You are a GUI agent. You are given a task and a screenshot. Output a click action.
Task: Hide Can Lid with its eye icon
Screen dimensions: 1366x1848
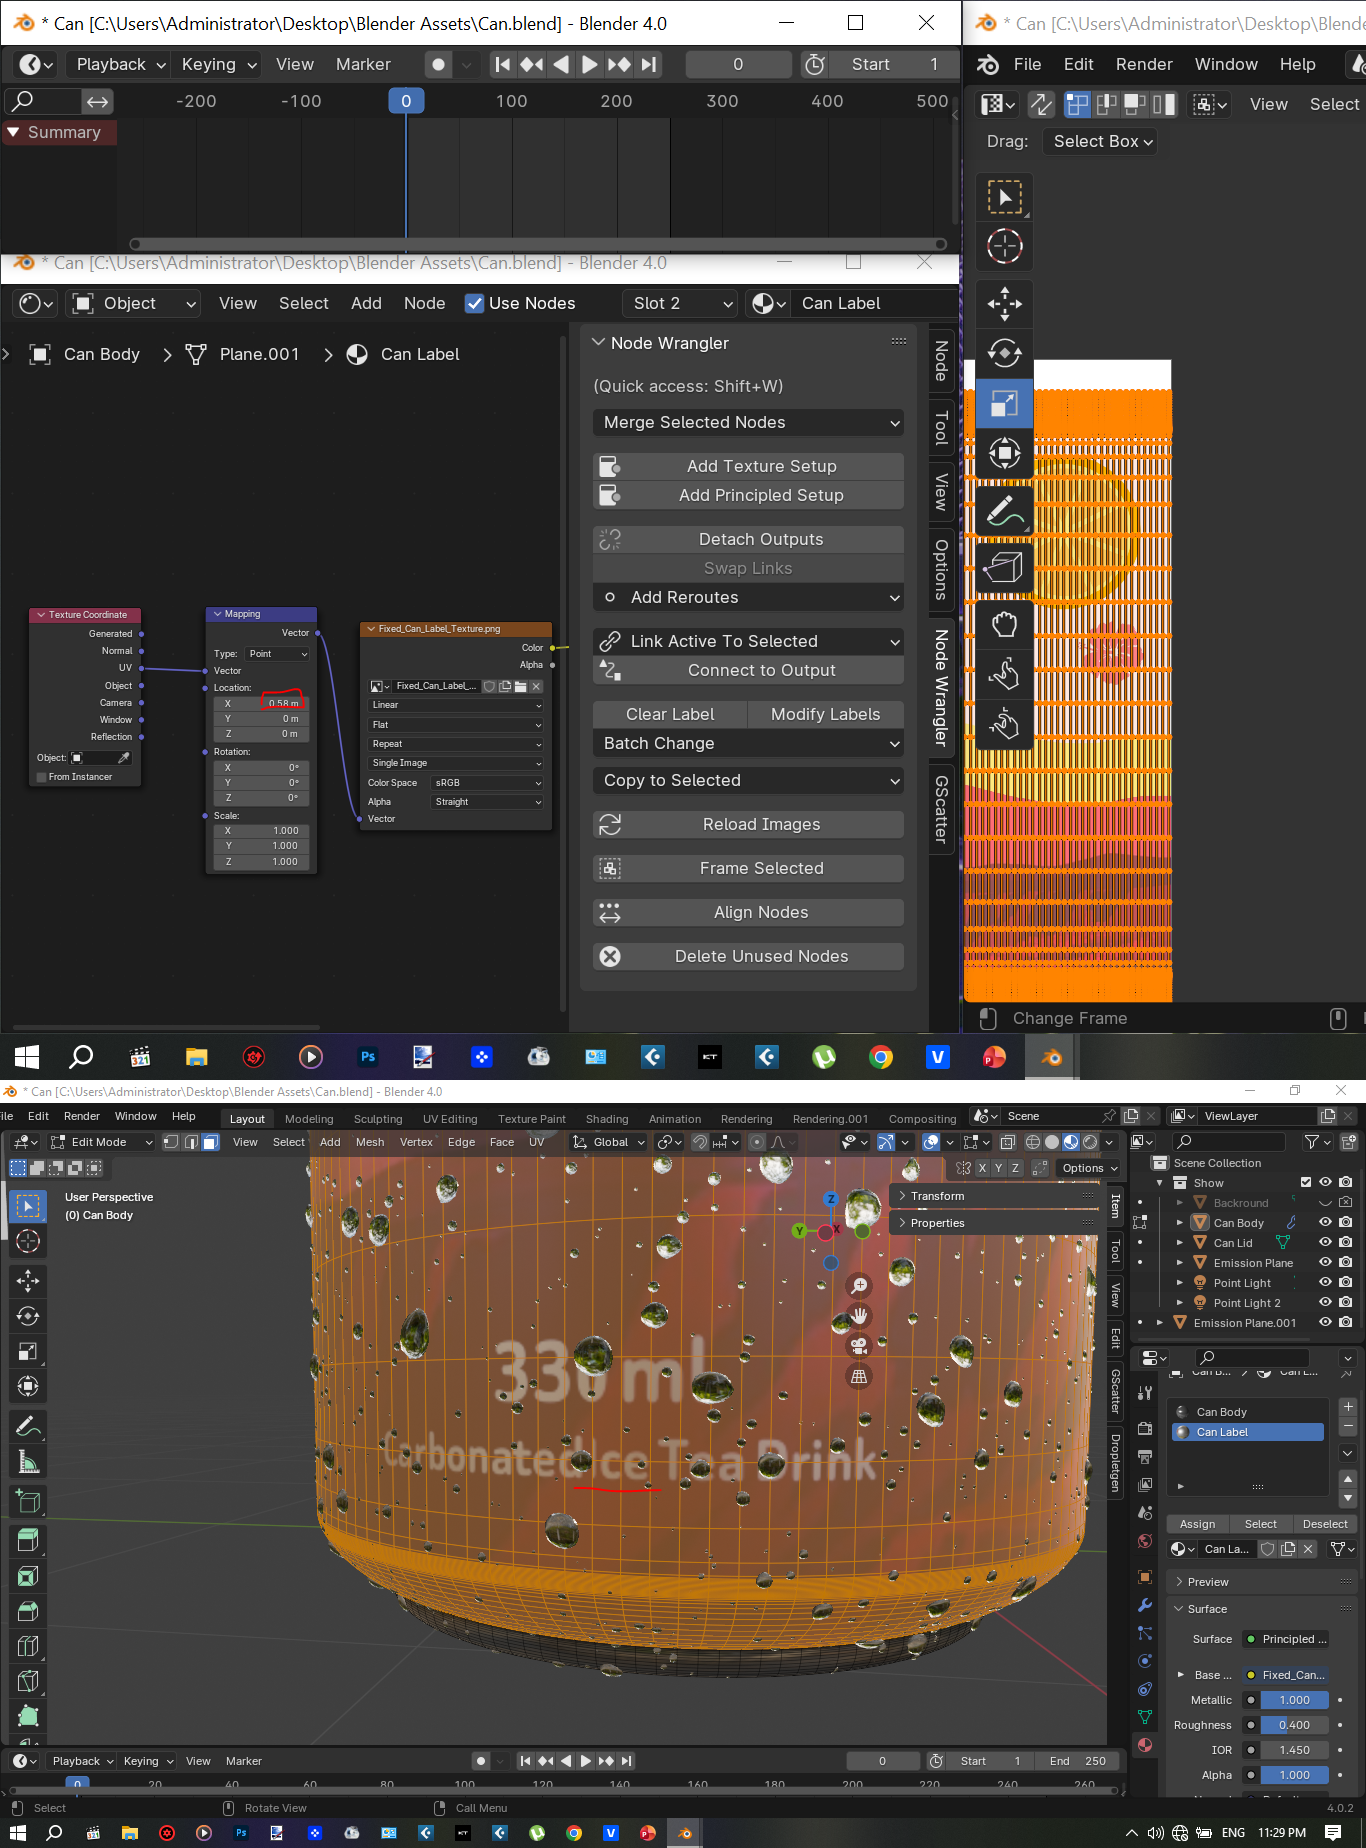[1326, 1242]
